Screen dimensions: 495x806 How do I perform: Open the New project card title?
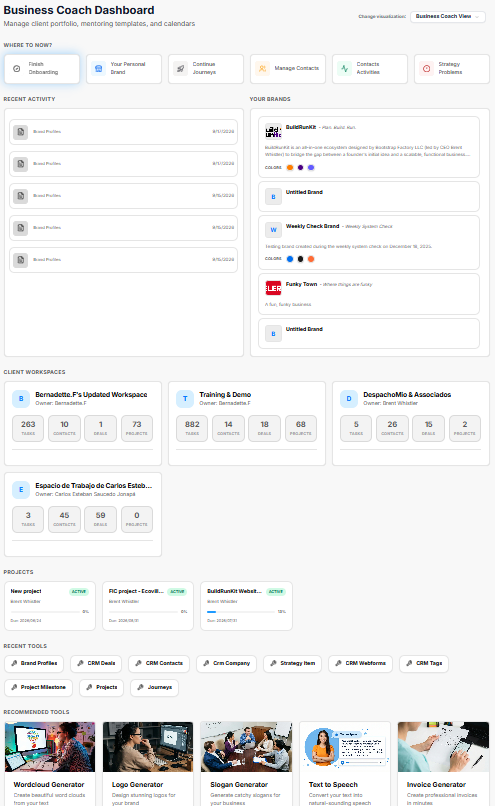click(26, 591)
